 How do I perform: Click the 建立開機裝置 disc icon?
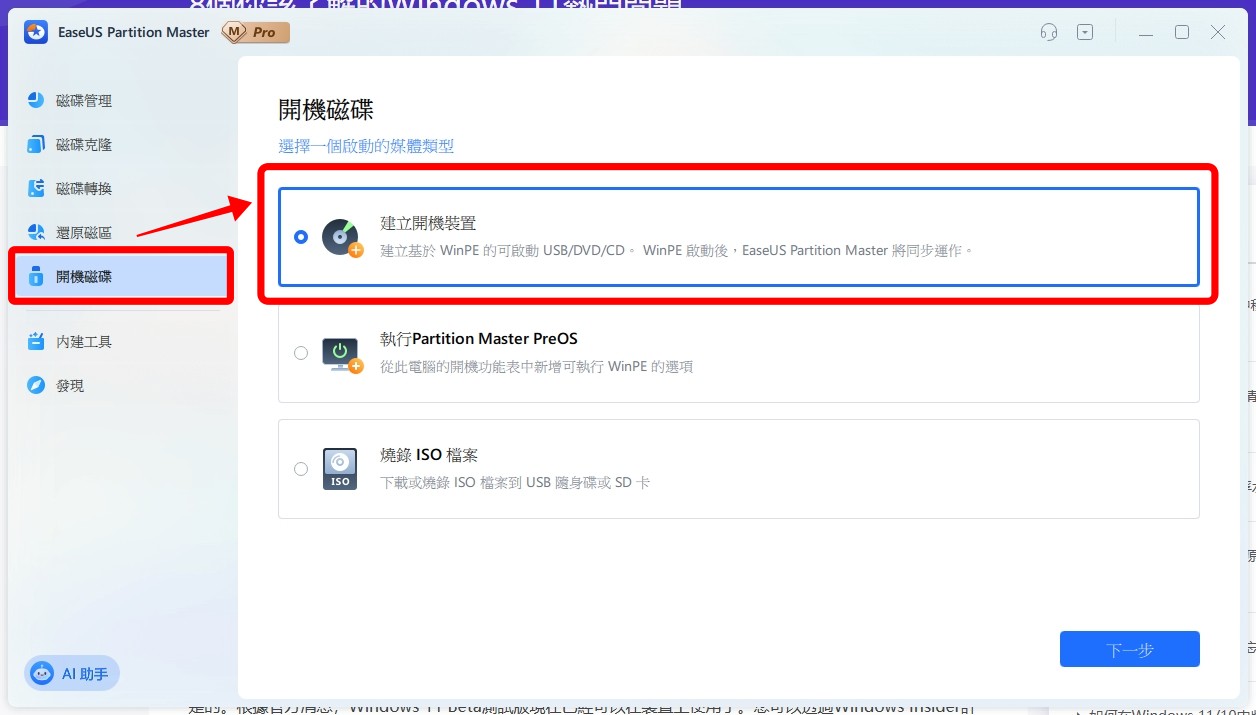341,238
